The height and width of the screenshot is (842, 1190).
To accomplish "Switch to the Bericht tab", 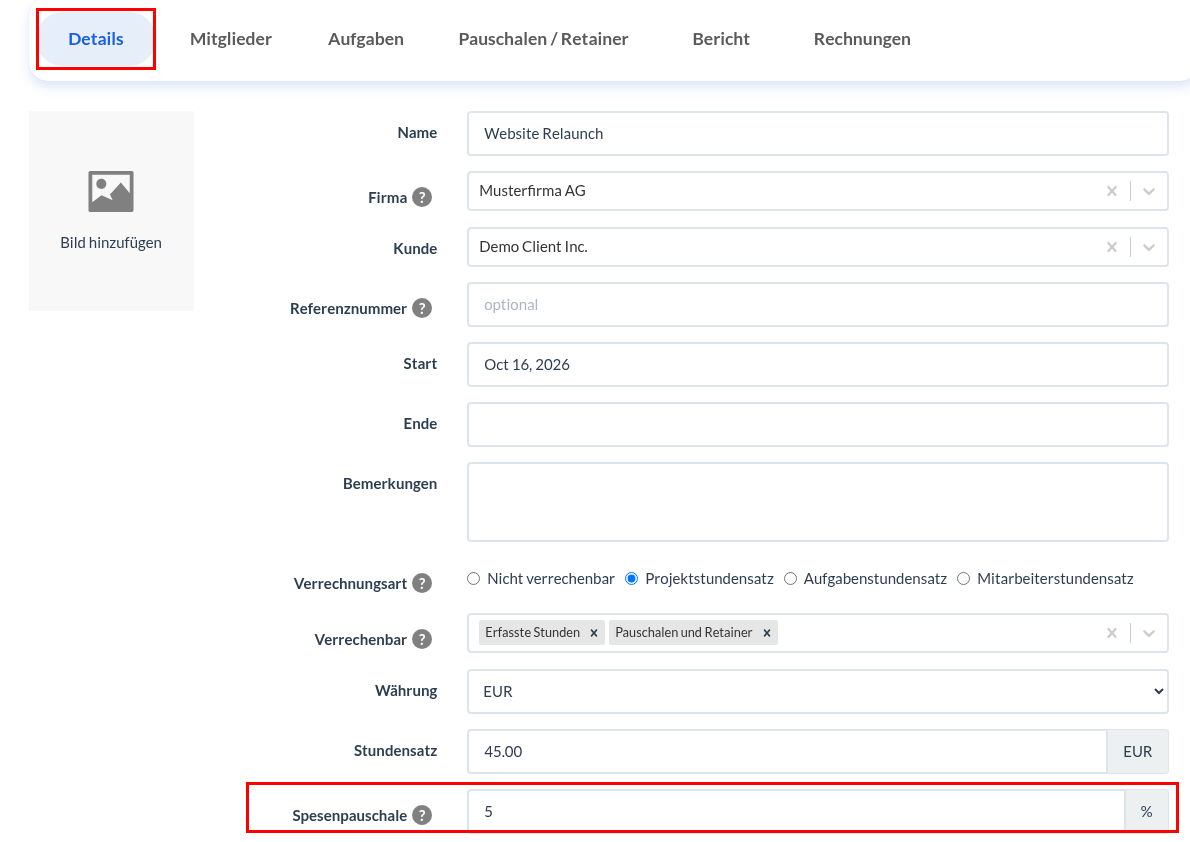I will tap(721, 39).
